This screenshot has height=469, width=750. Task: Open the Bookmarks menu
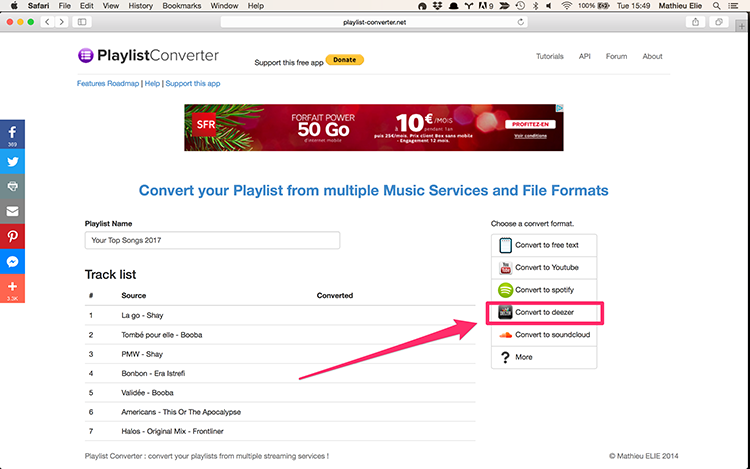pyautogui.click(x=182, y=6)
